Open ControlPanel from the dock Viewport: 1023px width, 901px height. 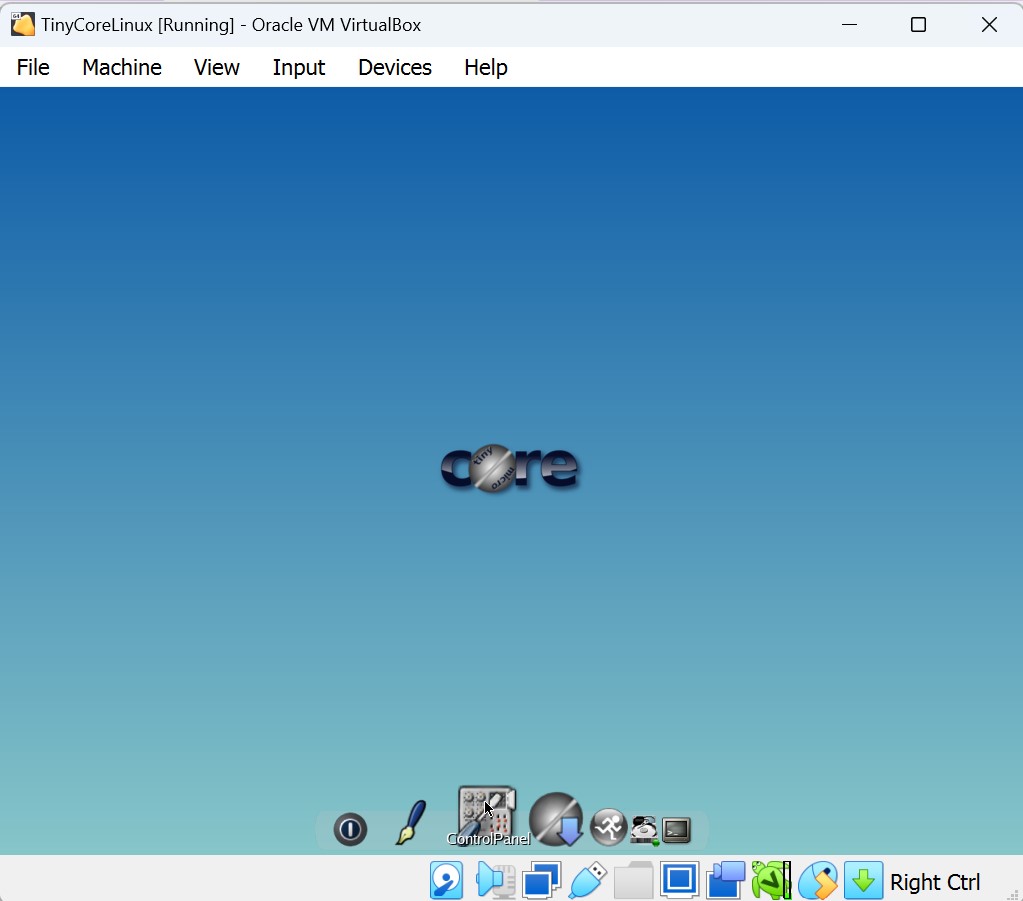(x=487, y=816)
